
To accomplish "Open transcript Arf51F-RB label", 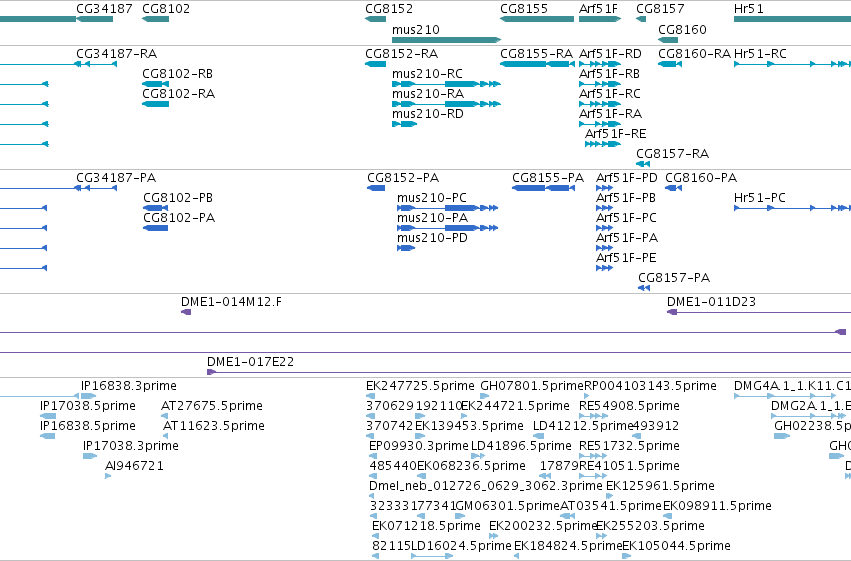I will coord(609,74).
